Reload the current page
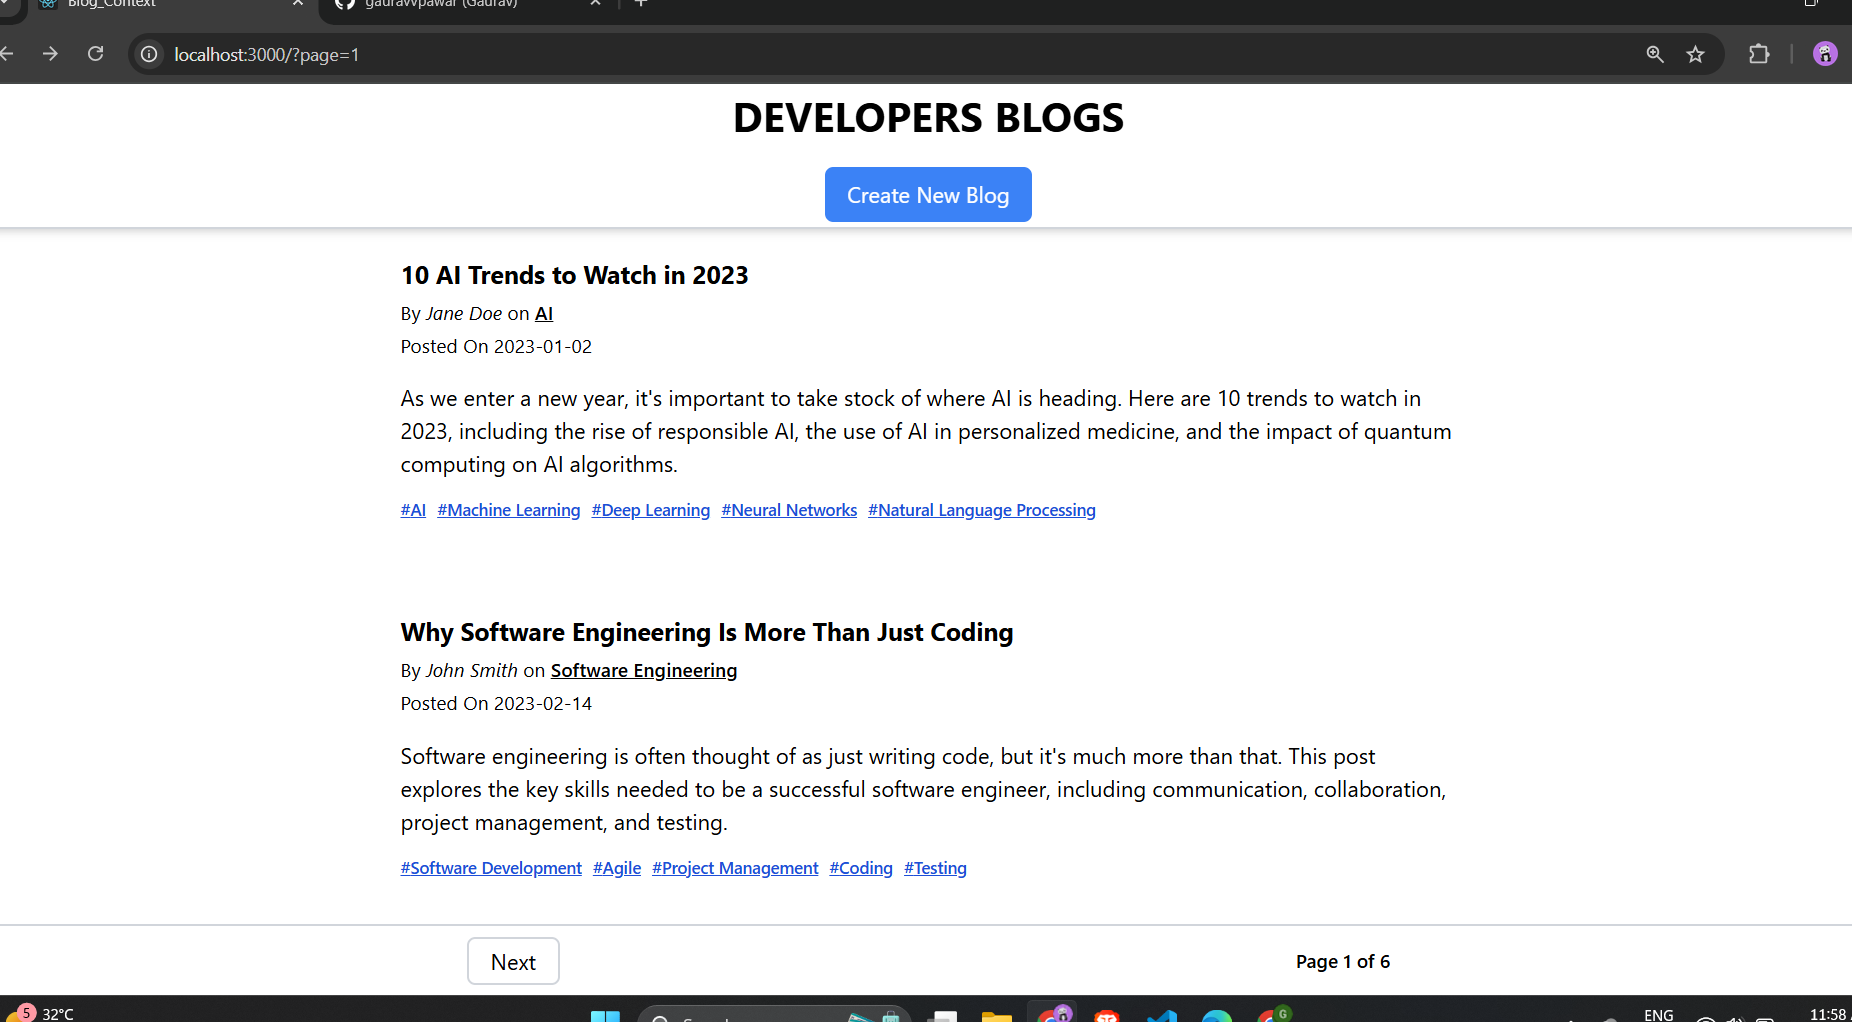1852x1022 pixels. 95,54
